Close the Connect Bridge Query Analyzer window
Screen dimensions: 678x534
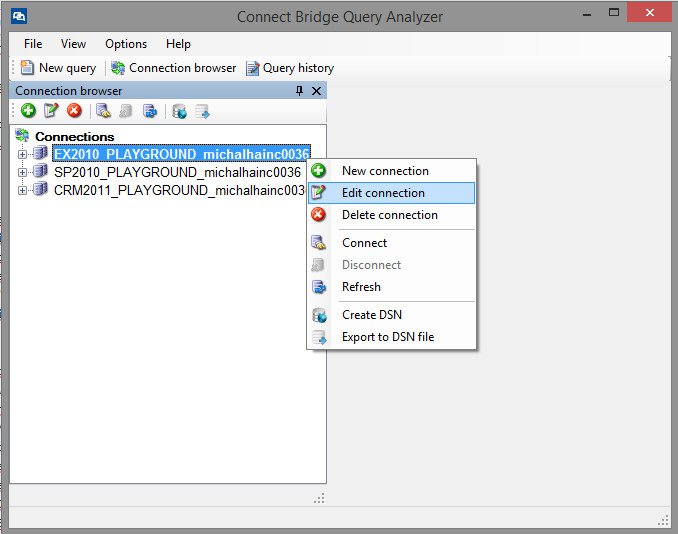pyautogui.click(x=649, y=13)
